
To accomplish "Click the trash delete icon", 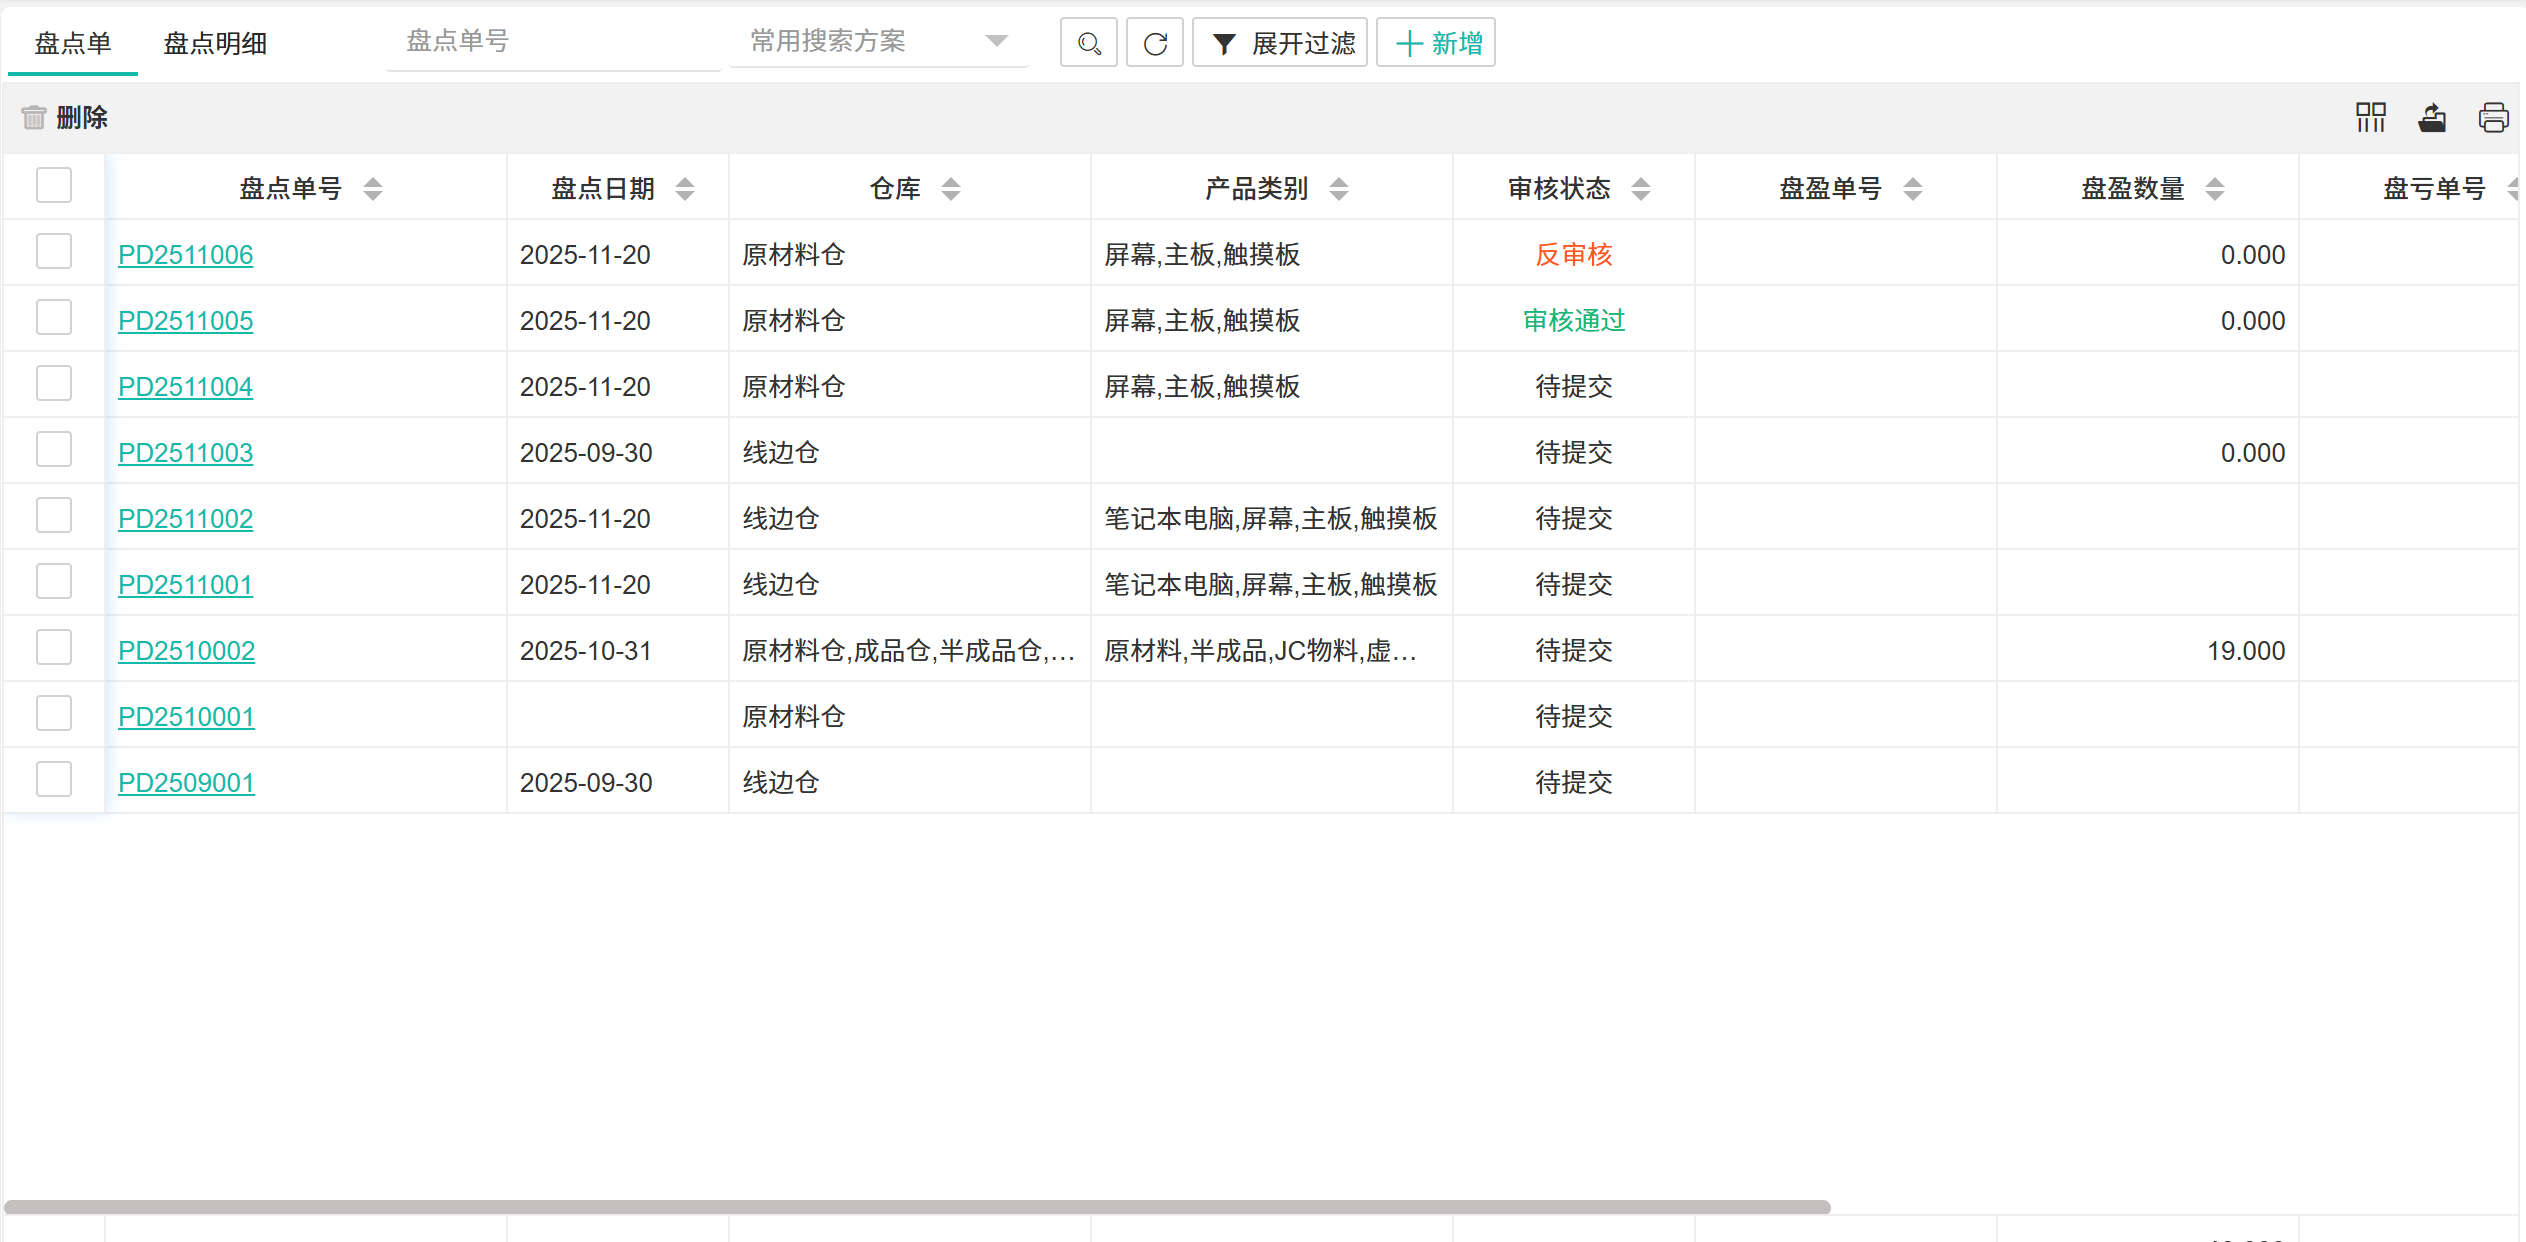I will (x=34, y=117).
